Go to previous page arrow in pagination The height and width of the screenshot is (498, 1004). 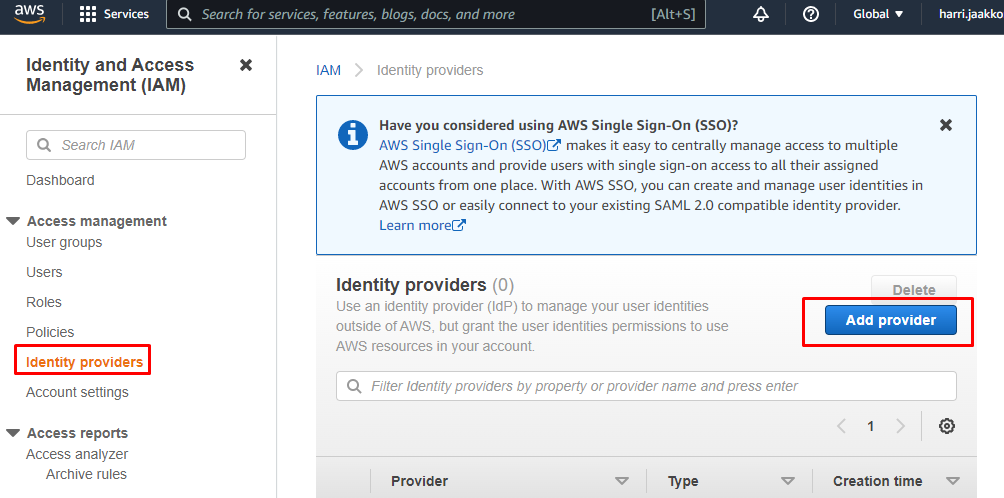click(x=841, y=426)
